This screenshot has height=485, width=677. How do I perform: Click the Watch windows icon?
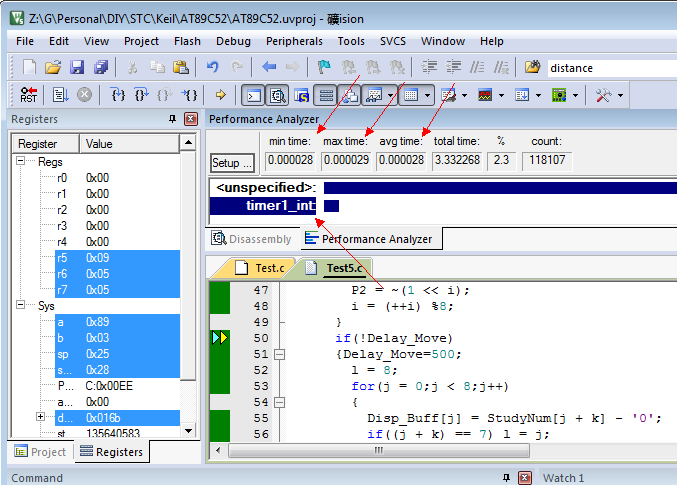coord(374,95)
